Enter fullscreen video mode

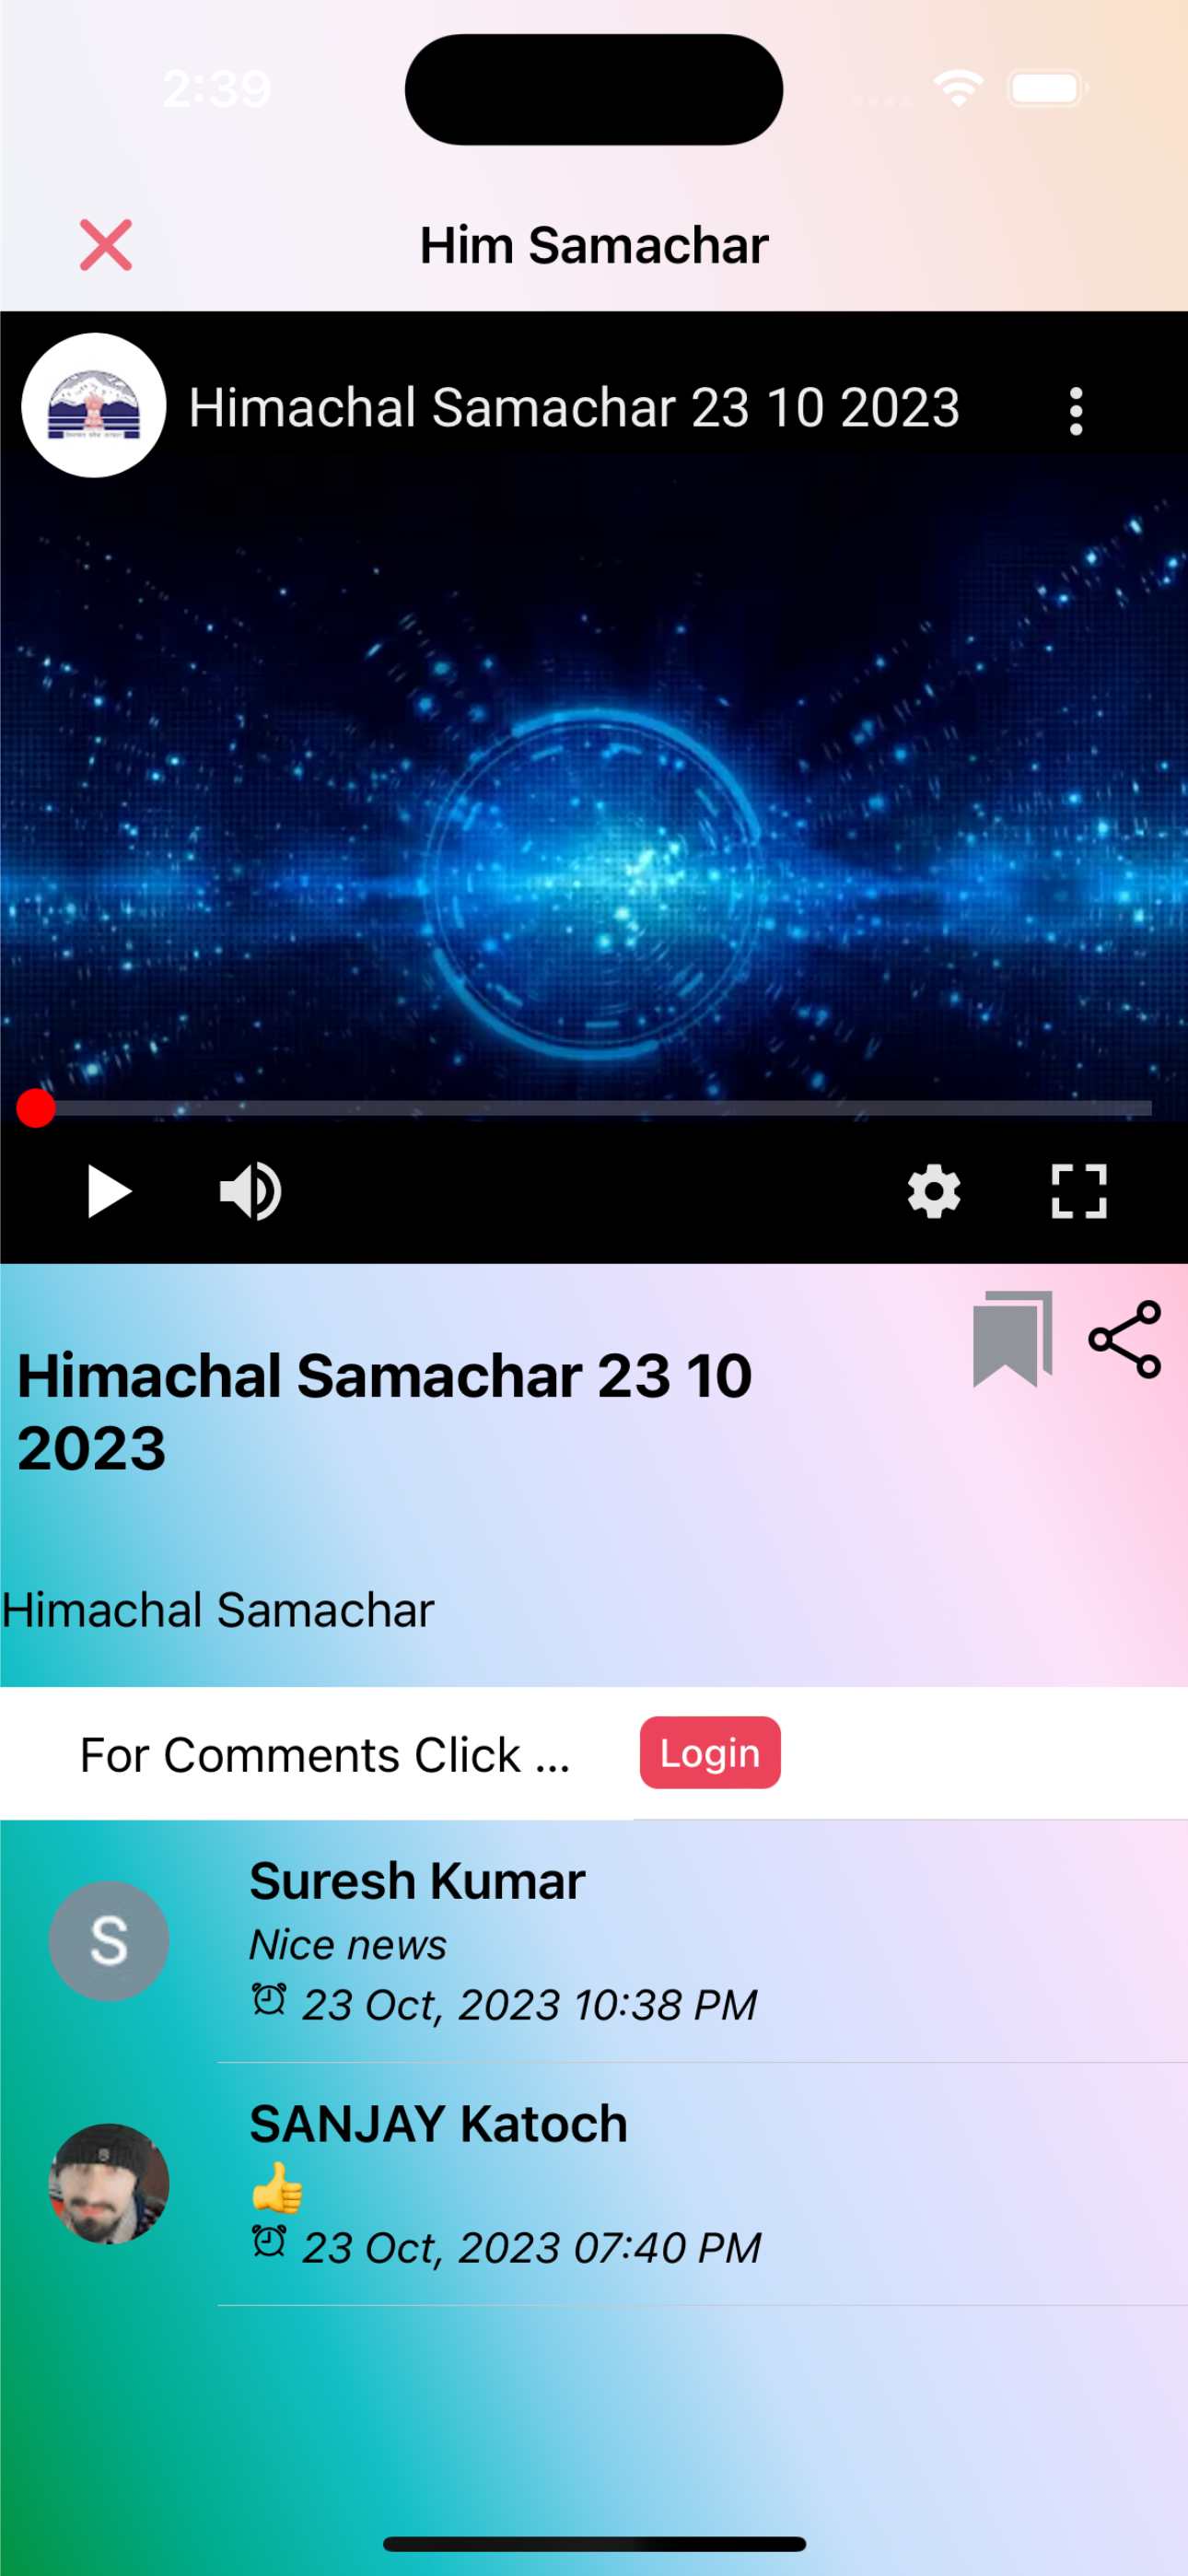coord(1079,1191)
